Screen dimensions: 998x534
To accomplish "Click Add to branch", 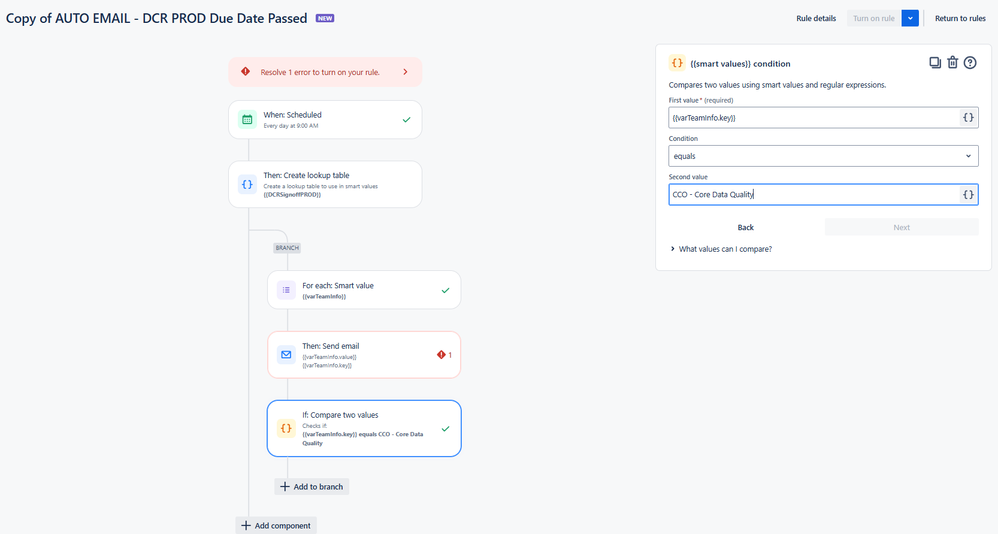I will click(x=312, y=487).
